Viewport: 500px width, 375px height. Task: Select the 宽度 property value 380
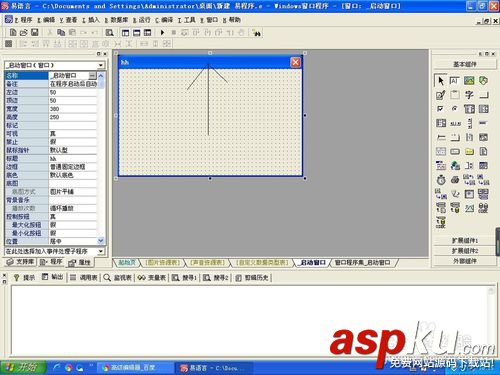click(x=73, y=109)
